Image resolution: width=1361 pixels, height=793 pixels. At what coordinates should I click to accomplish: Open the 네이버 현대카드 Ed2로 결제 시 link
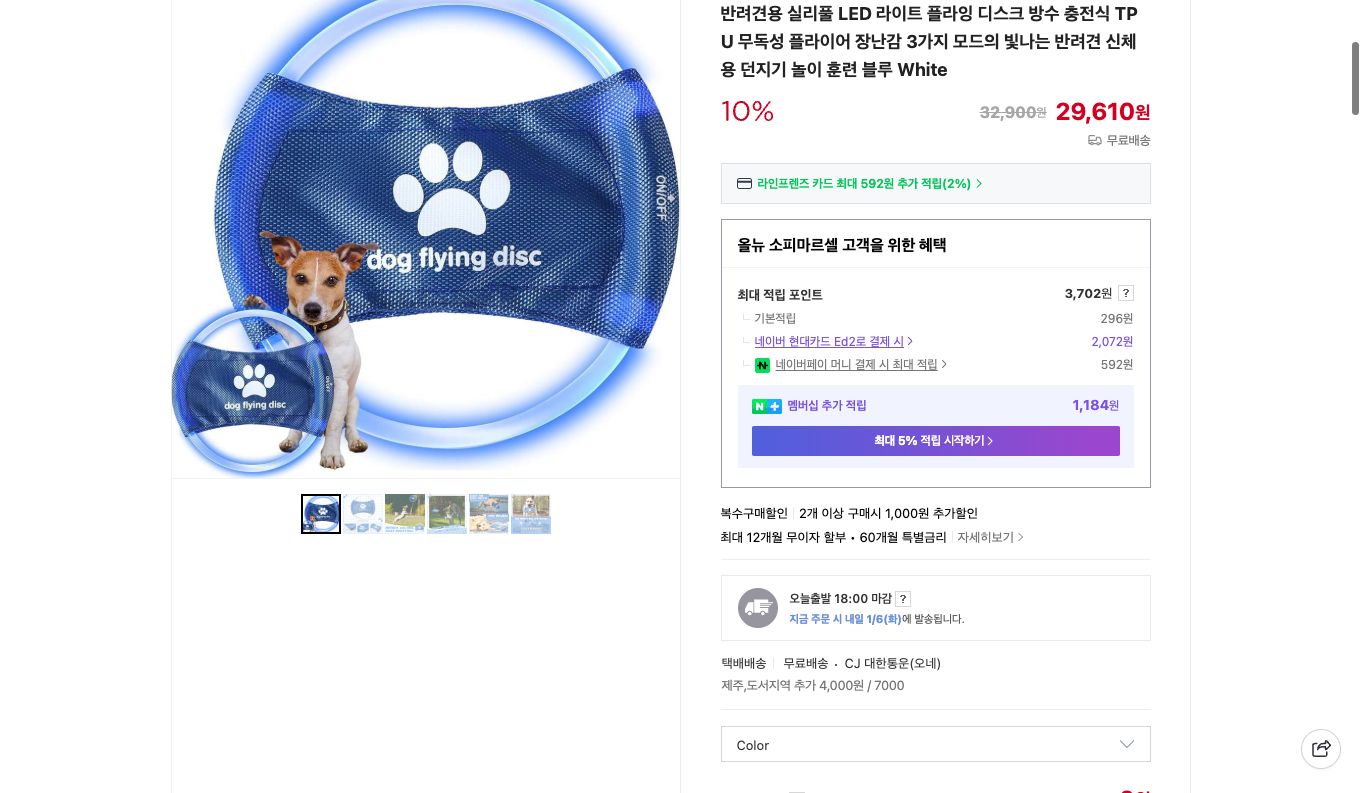click(x=829, y=341)
